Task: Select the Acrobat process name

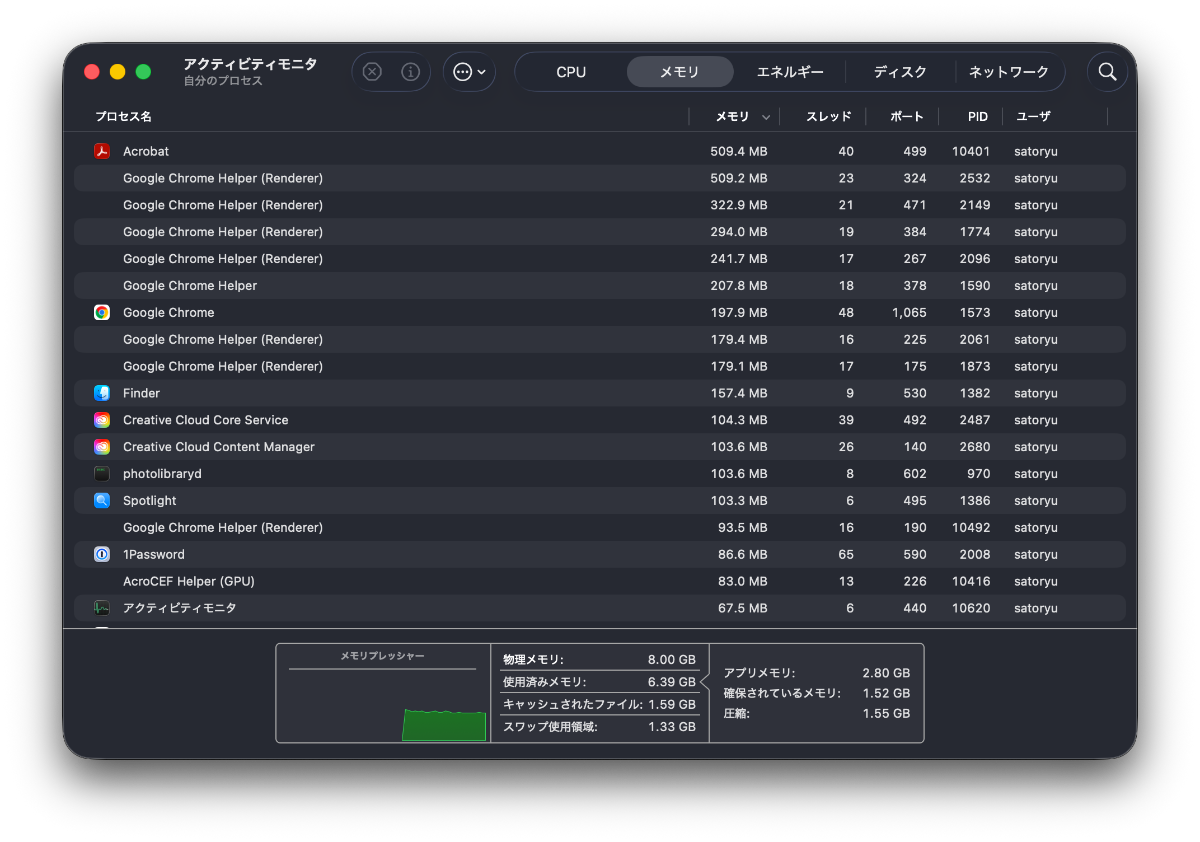Action: point(146,151)
